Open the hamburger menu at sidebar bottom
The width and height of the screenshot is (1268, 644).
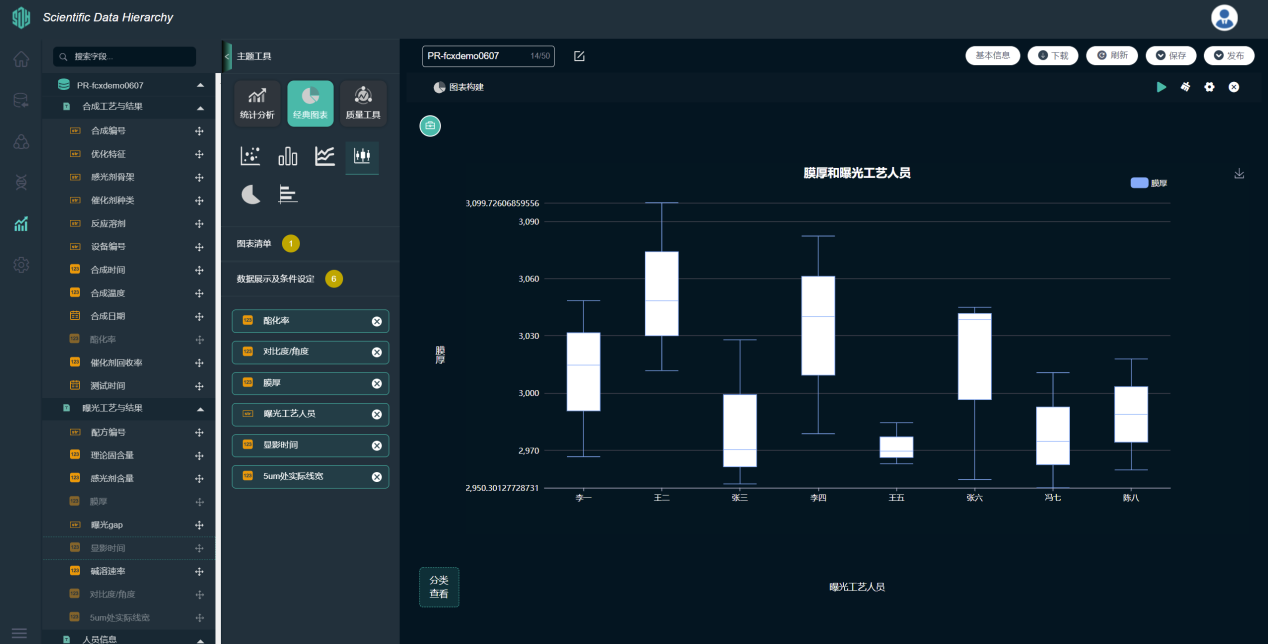[x=20, y=633]
